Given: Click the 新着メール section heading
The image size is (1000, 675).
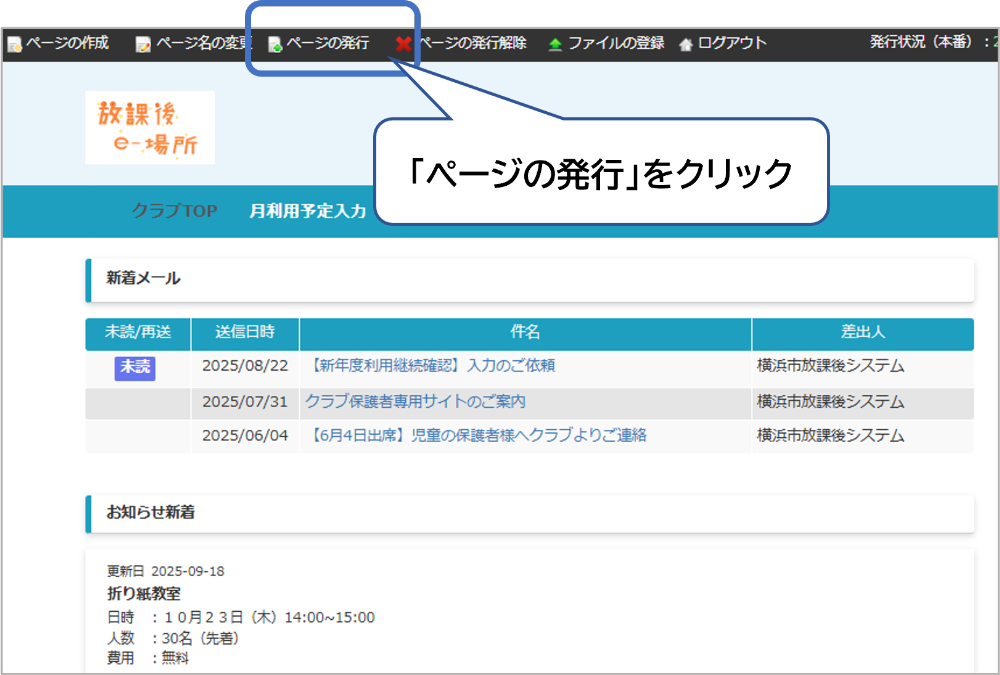Looking at the screenshot, I should pyautogui.click(x=144, y=279).
